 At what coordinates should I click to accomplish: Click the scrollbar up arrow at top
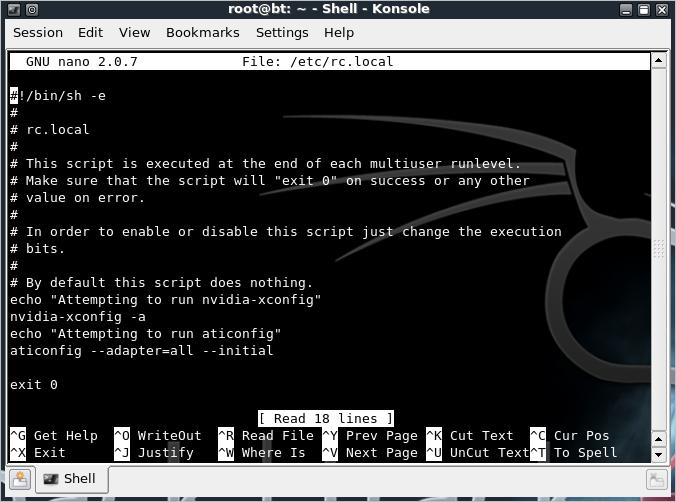click(x=658, y=60)
